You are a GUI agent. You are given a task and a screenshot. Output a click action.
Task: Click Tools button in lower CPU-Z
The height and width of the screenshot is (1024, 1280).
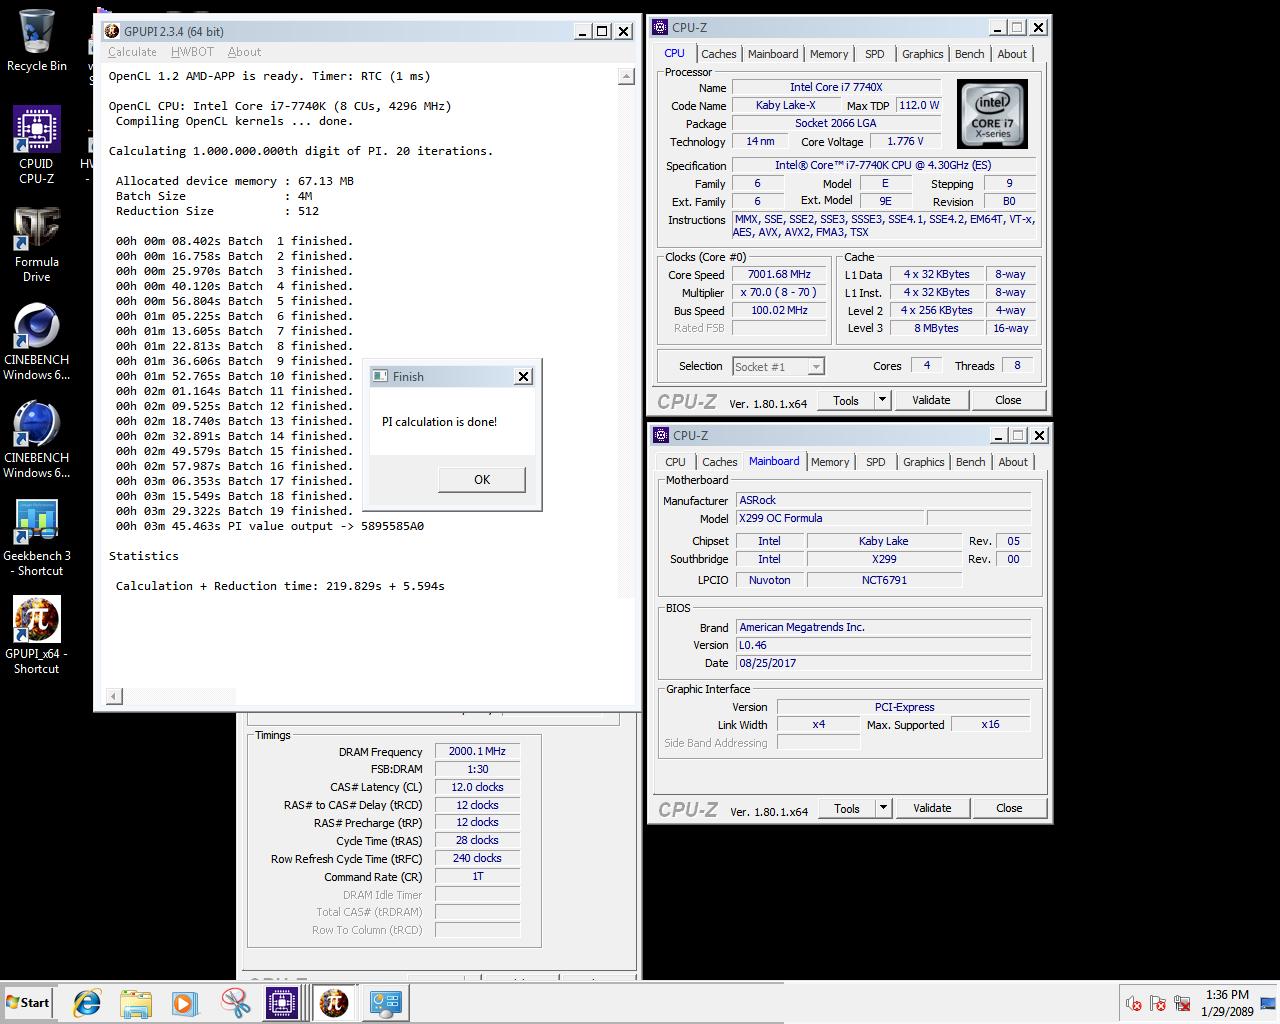click(x=847, y=808)
